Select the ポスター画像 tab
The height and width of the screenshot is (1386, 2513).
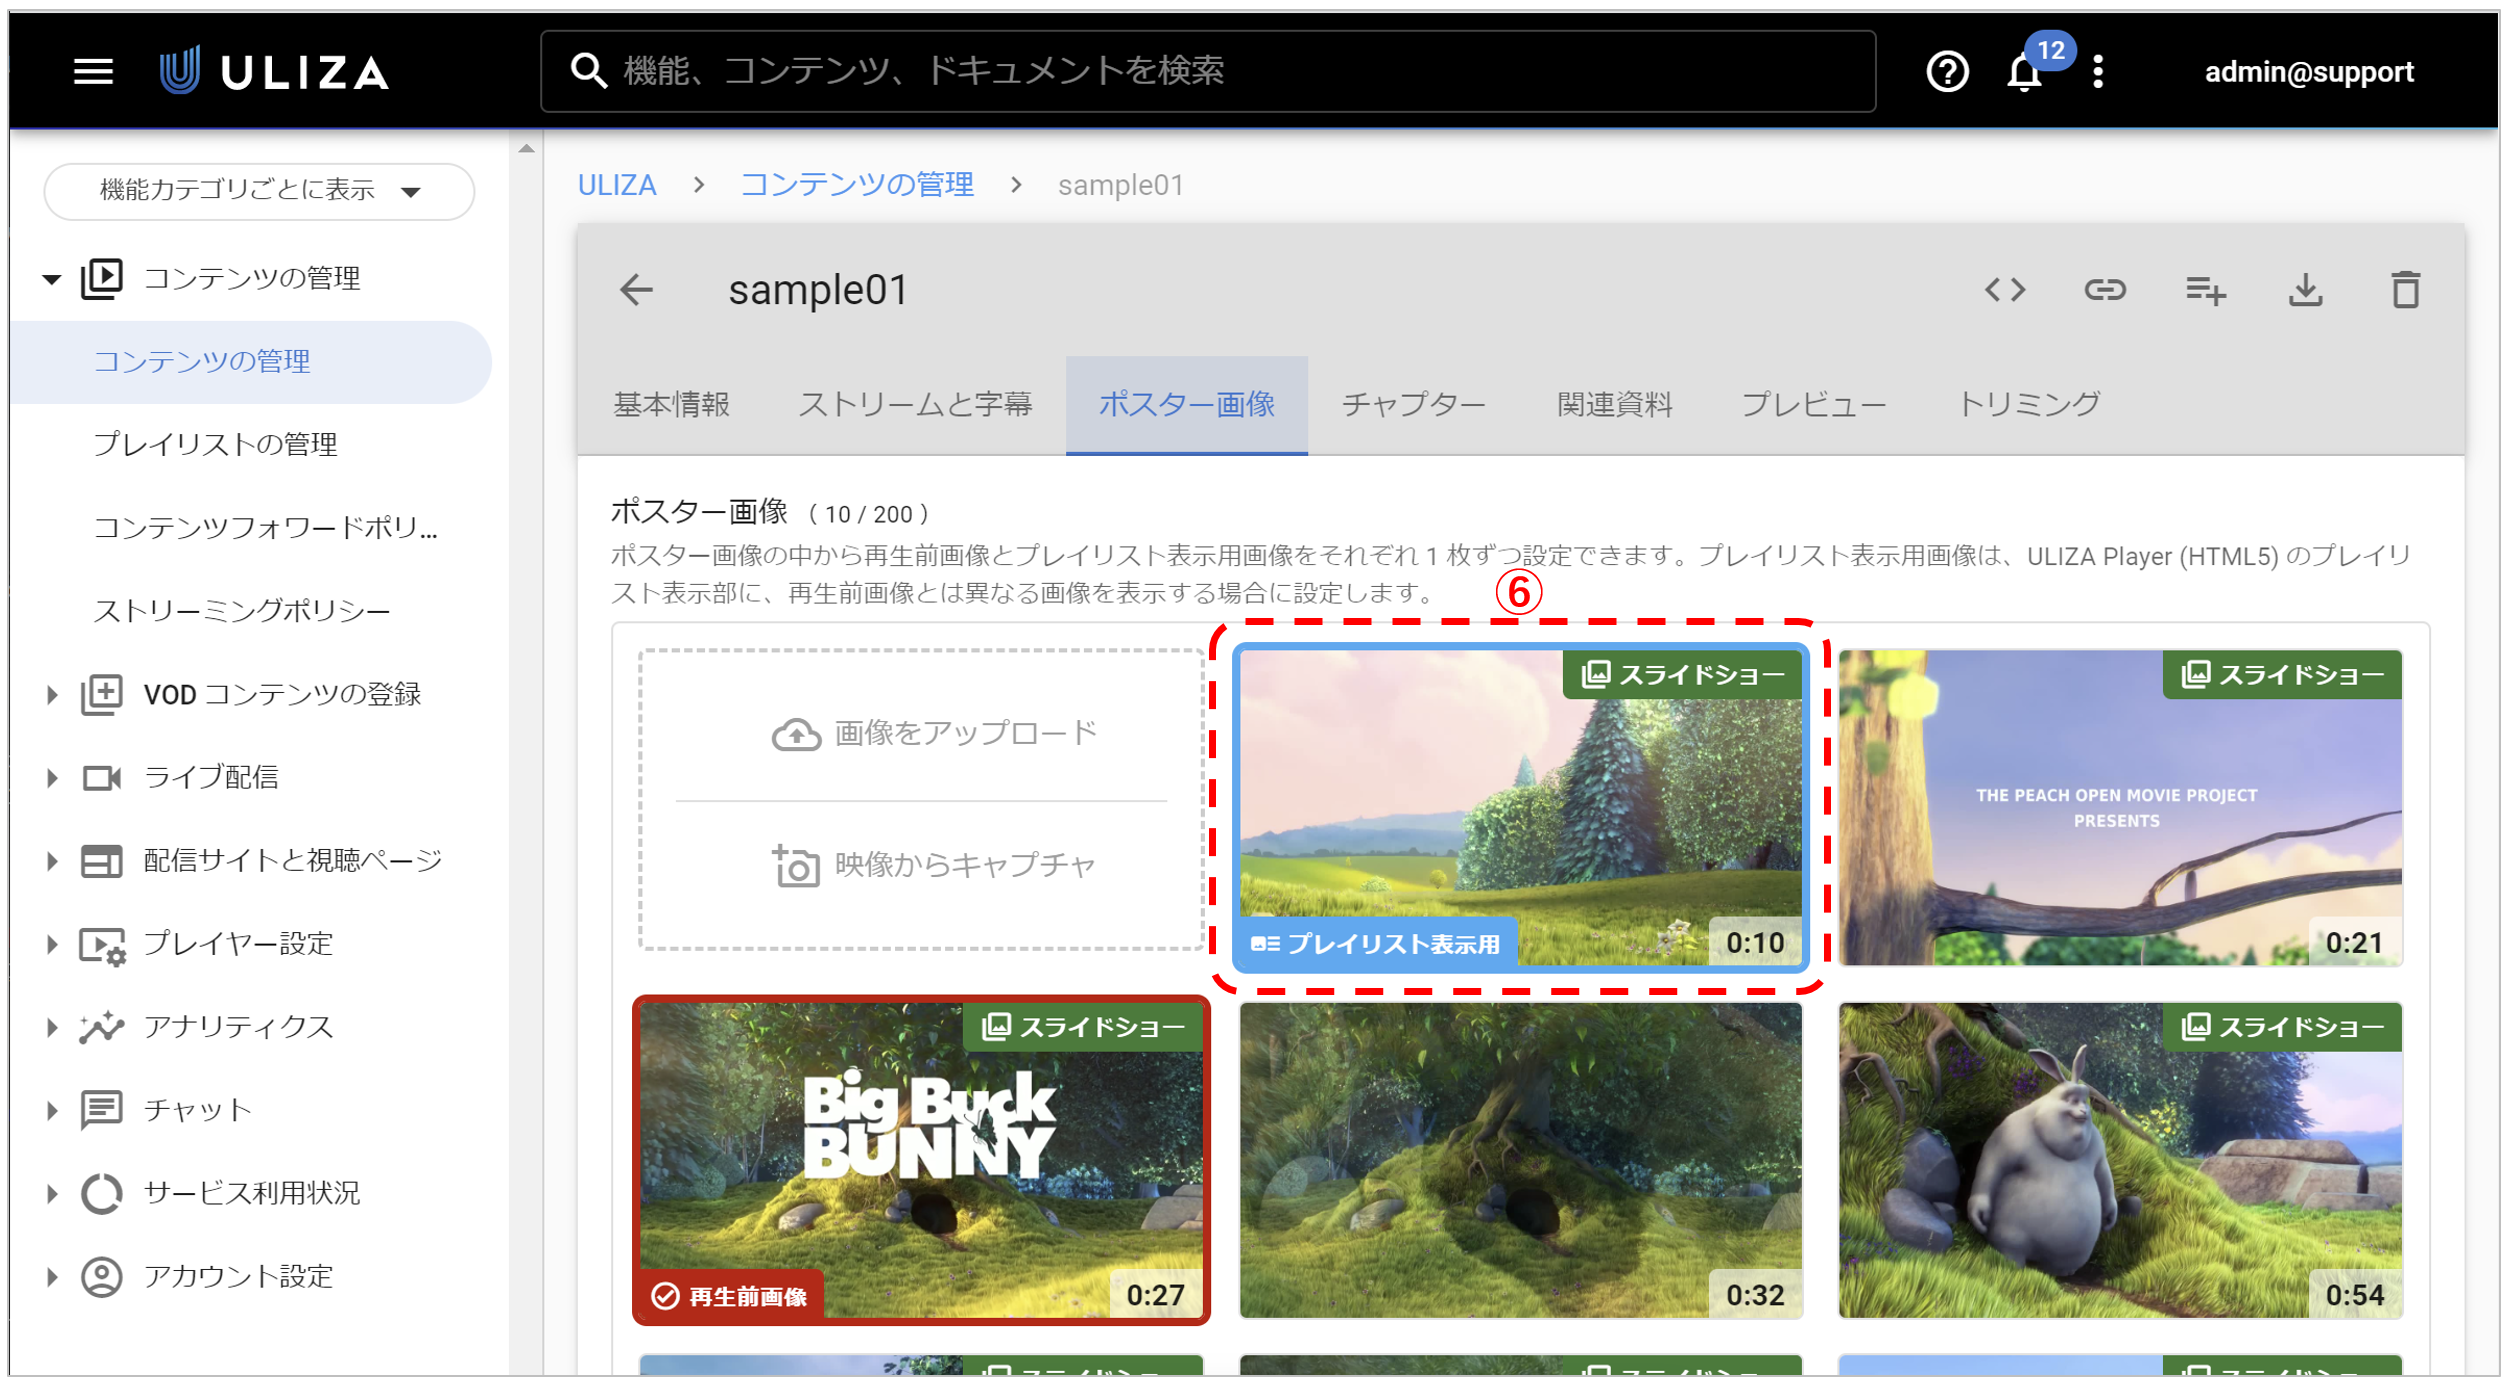point(1187,405)
